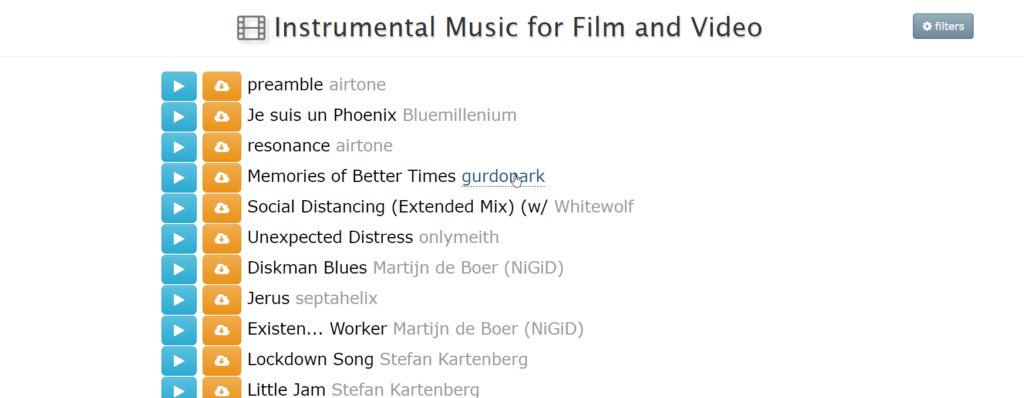Download the track 'preamble'
The height and width of the screenshot is (398, 1024).
point(221,86)
